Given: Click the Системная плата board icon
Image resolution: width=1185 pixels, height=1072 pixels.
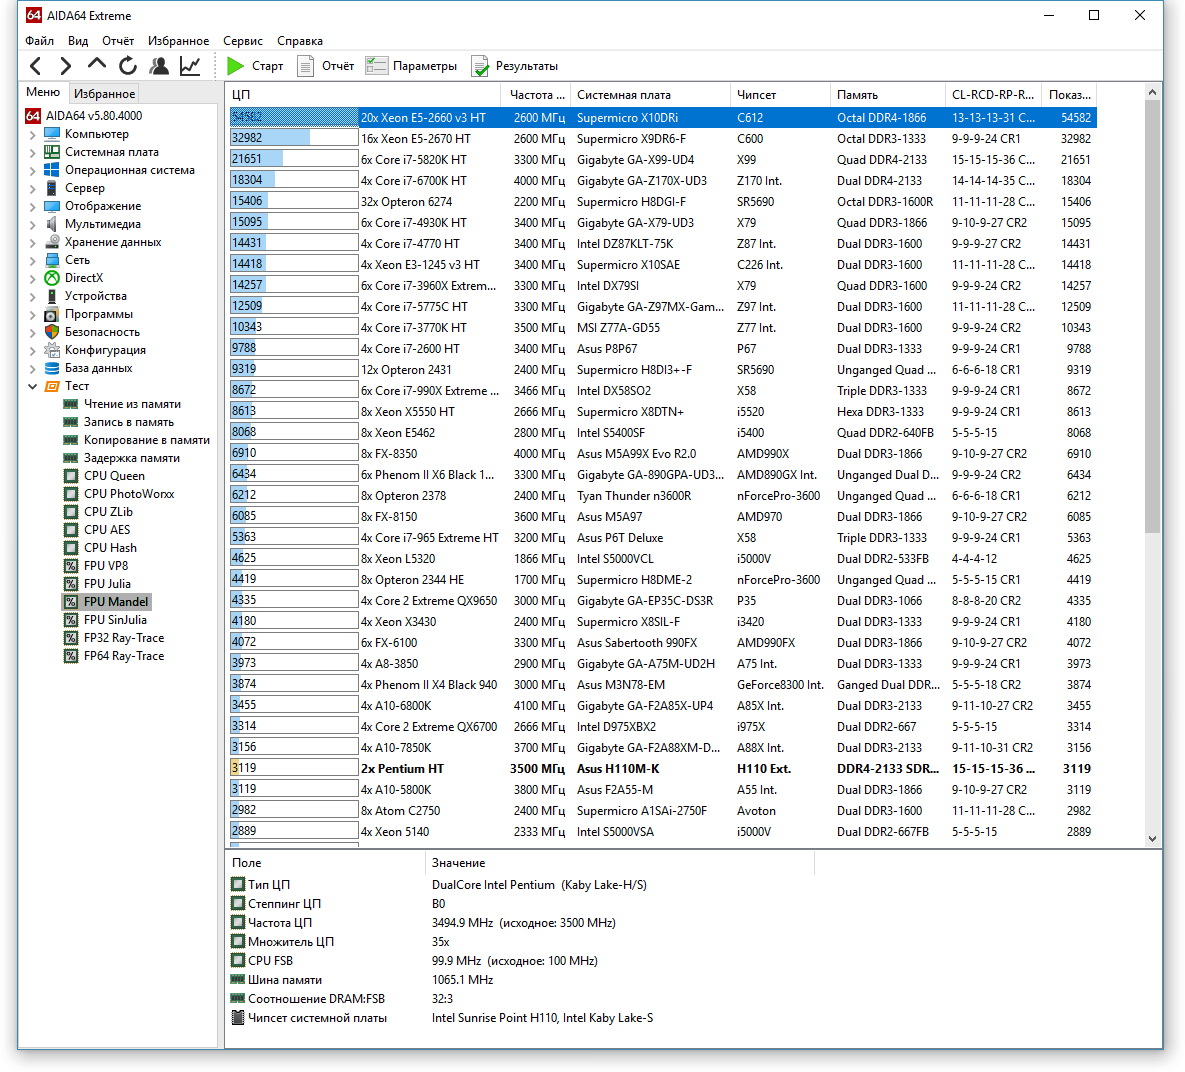Looking at the screenshot, I should click(x=52, y=152).
